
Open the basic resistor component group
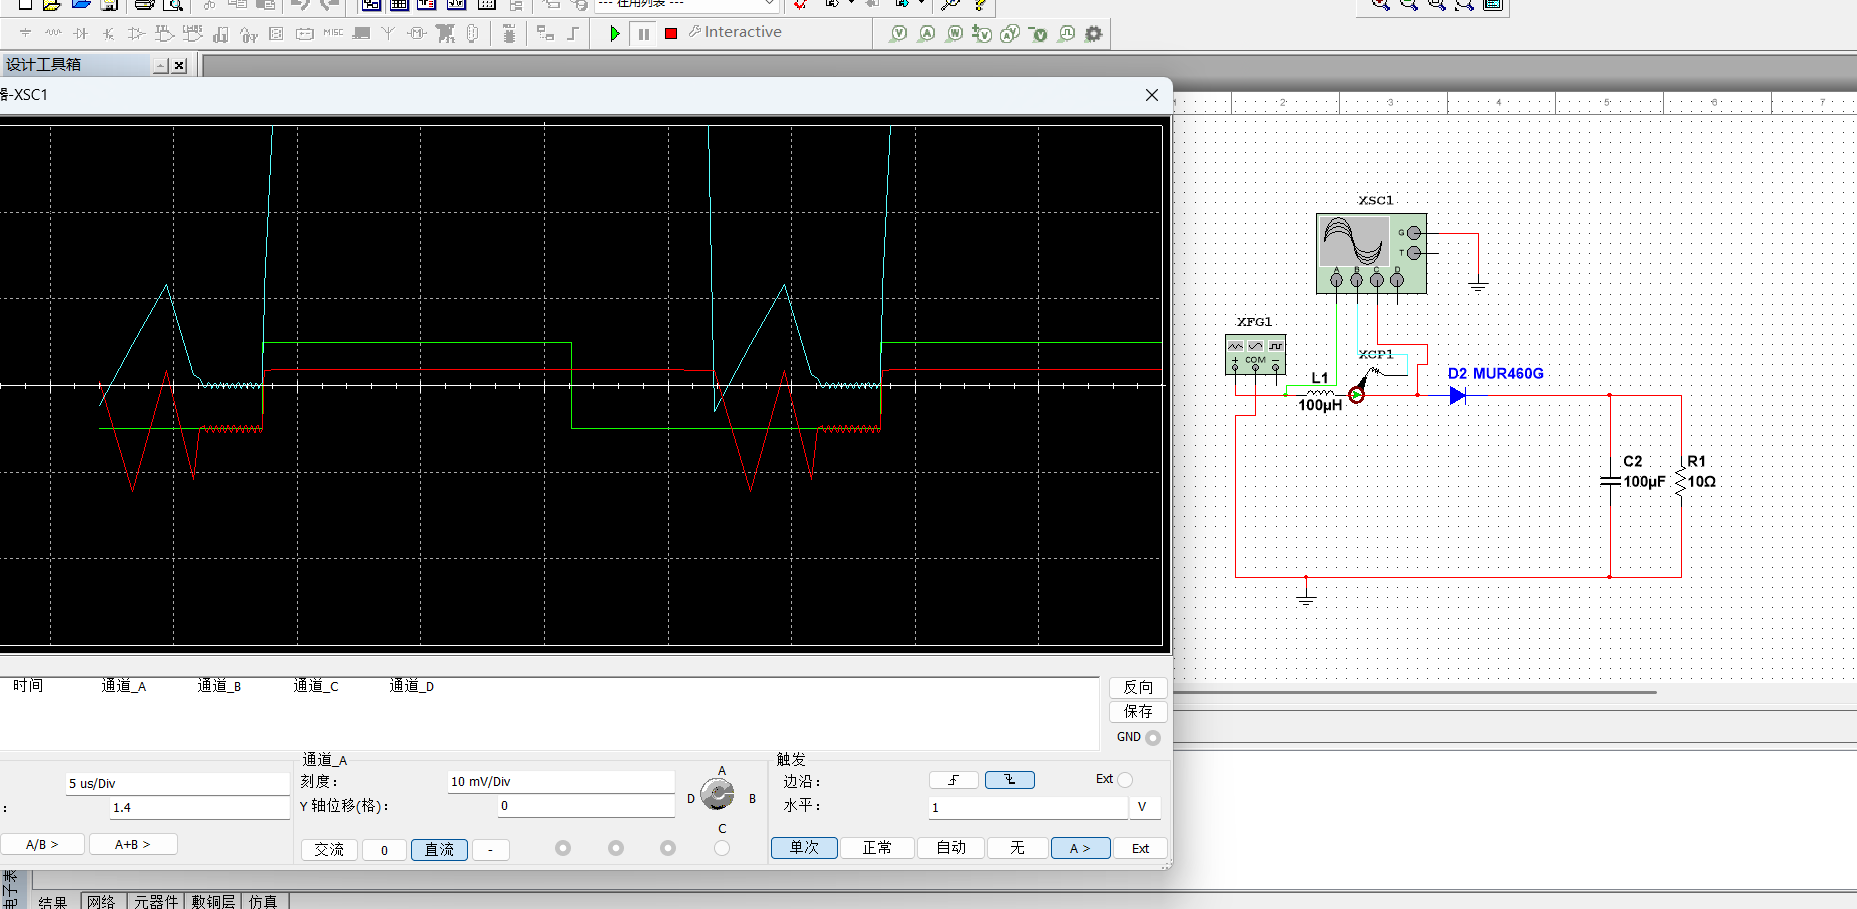click(x=53, y=33)
